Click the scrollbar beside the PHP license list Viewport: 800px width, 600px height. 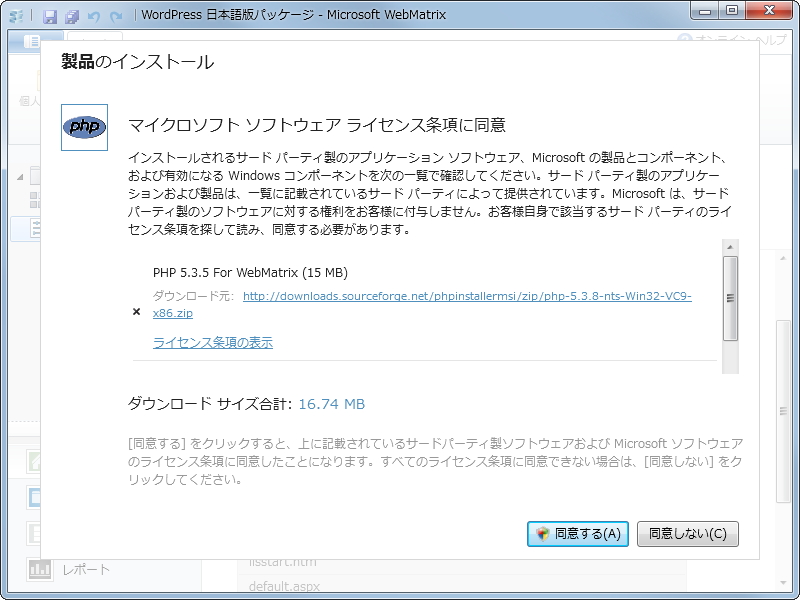(728, 300)
